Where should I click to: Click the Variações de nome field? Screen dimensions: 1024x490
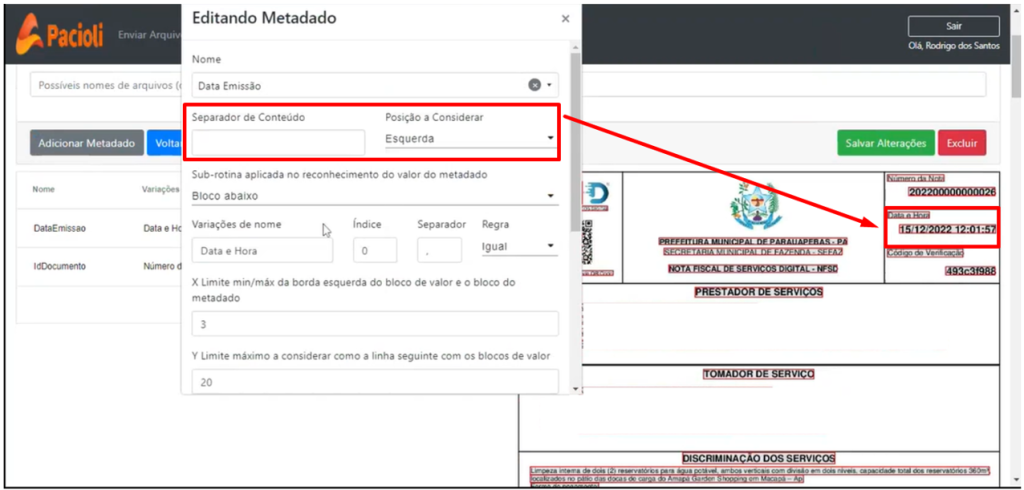point(262,250)
